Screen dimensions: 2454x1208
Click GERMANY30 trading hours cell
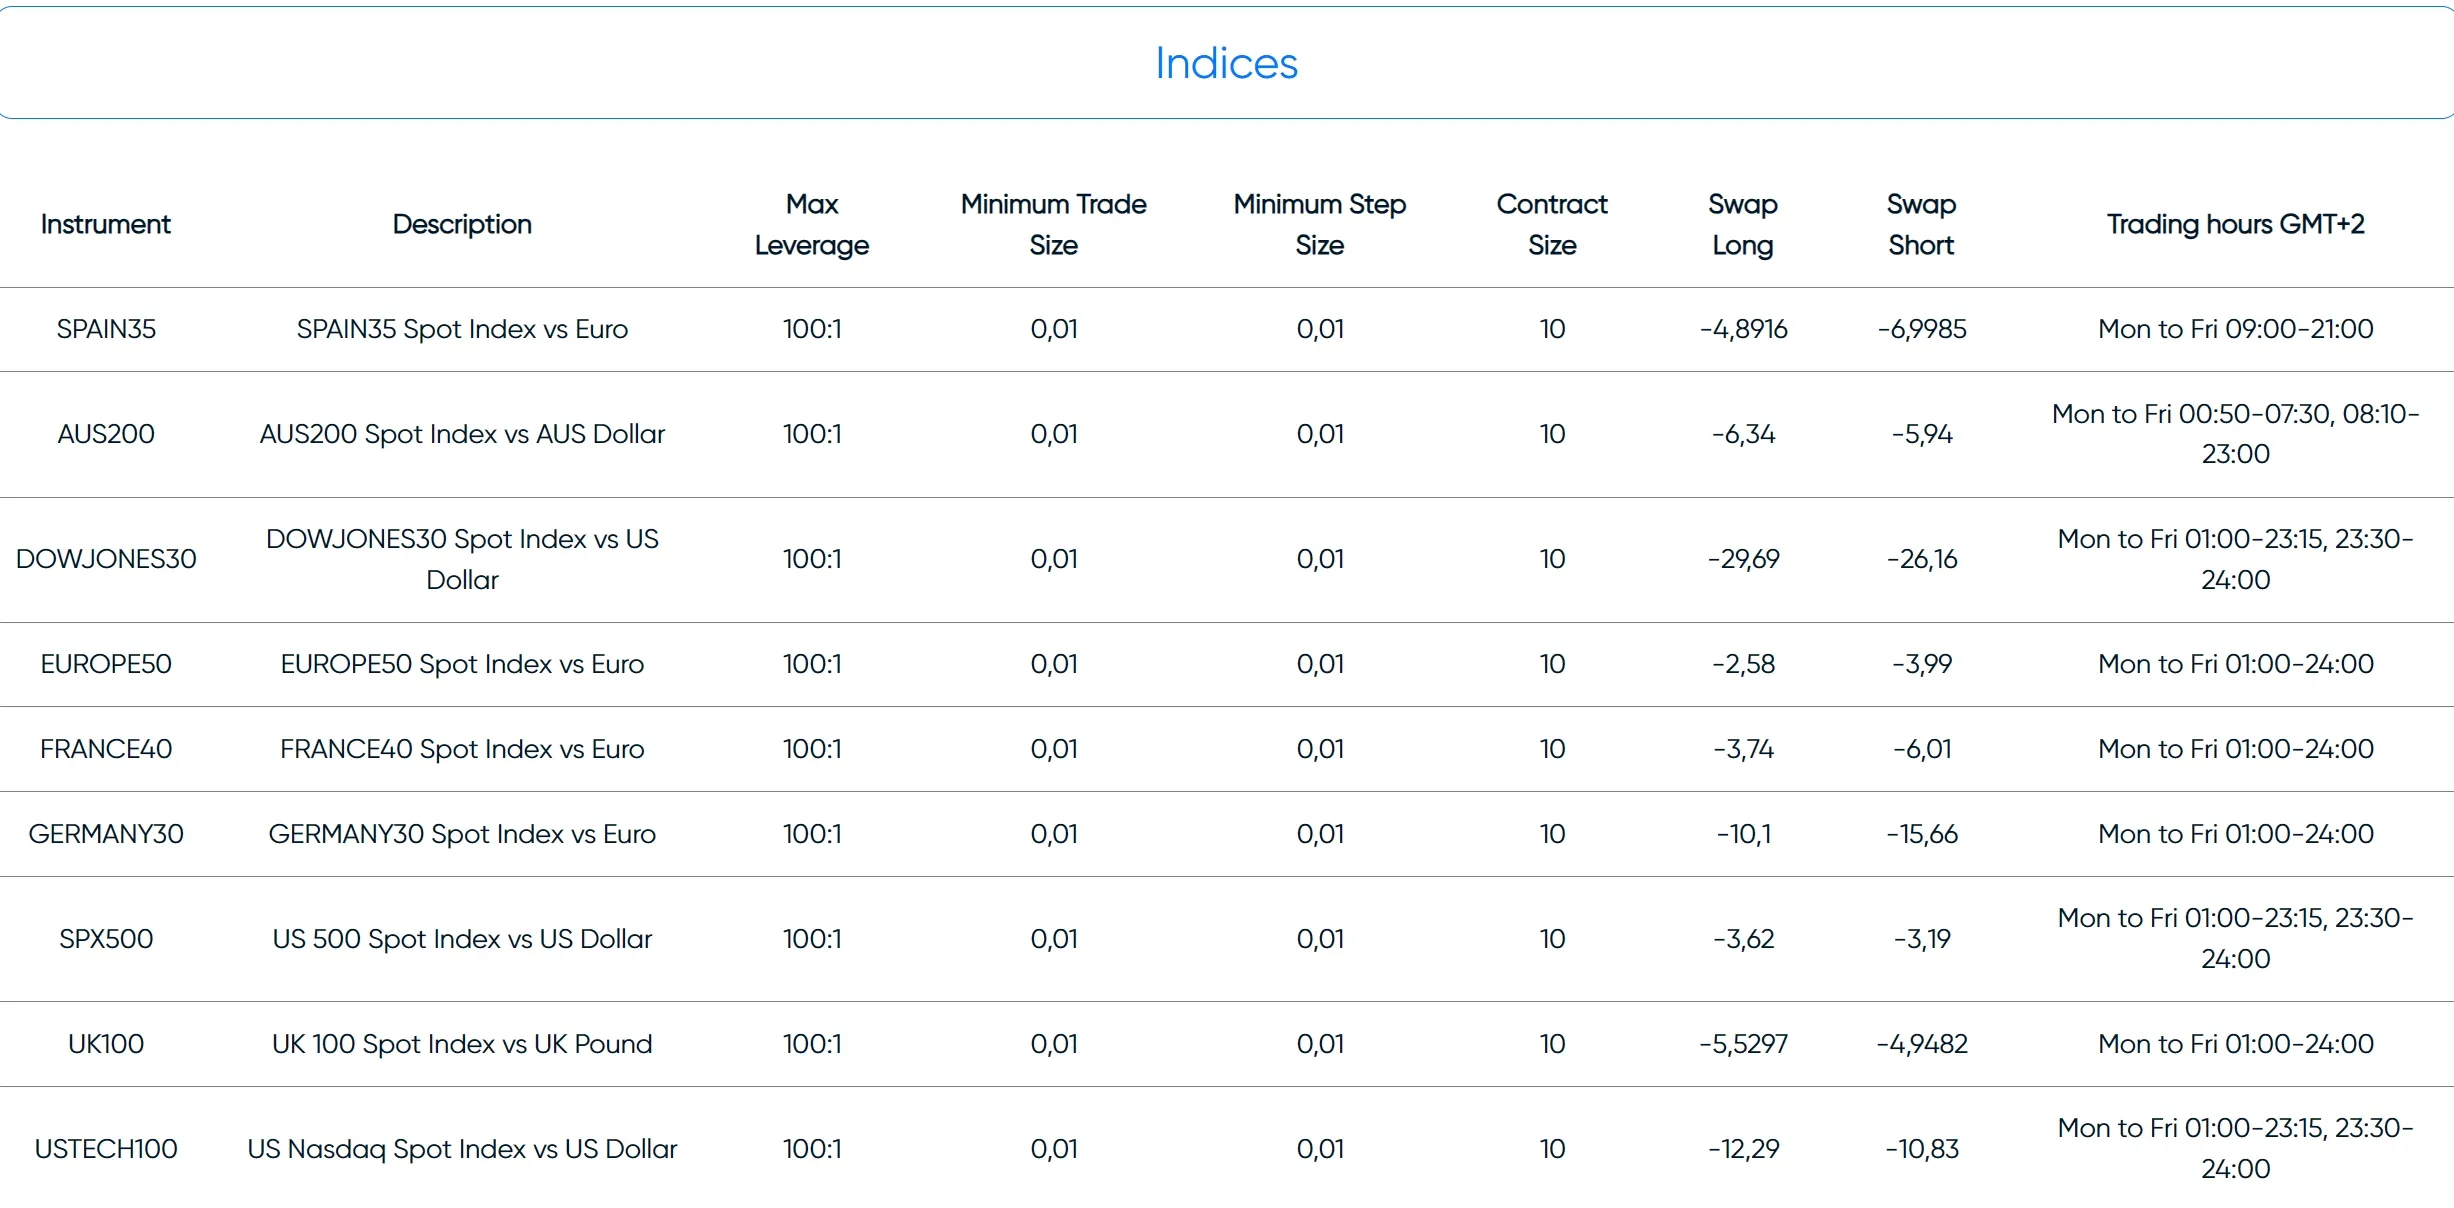(2236, 834)
